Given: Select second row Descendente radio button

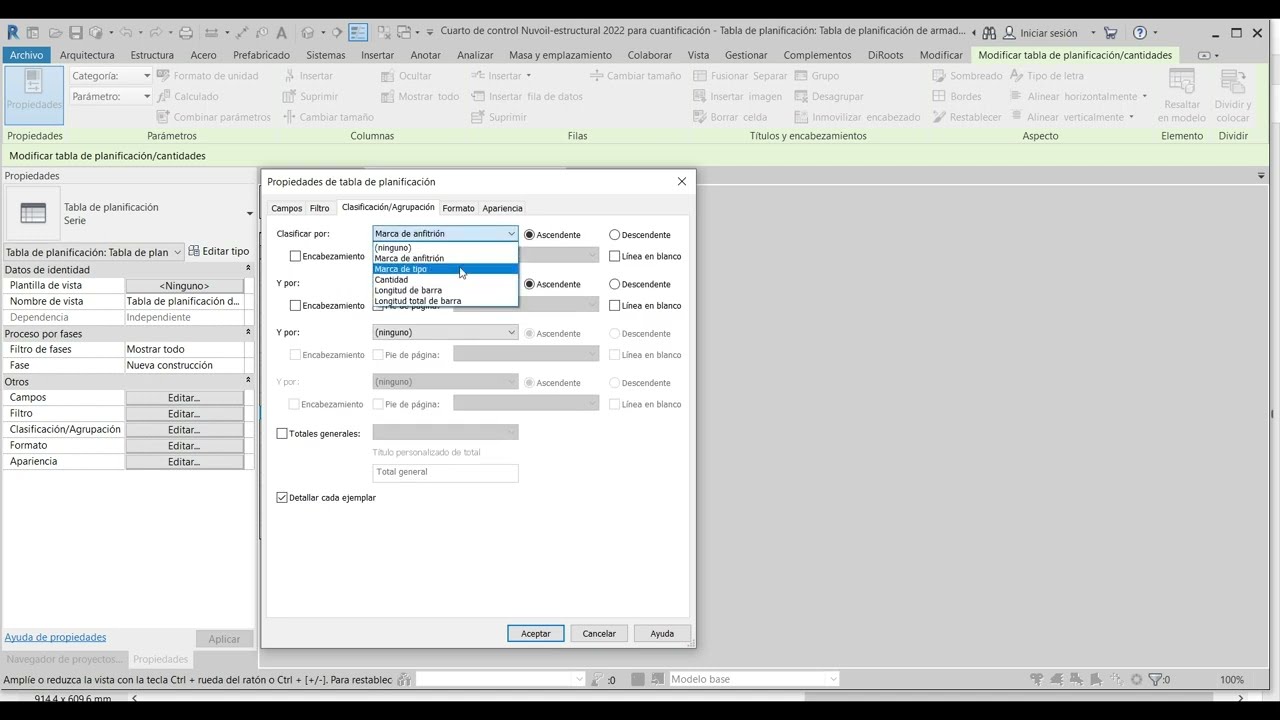Looking at the screenshot, I should pyautogui.click(x=615, y=284).
